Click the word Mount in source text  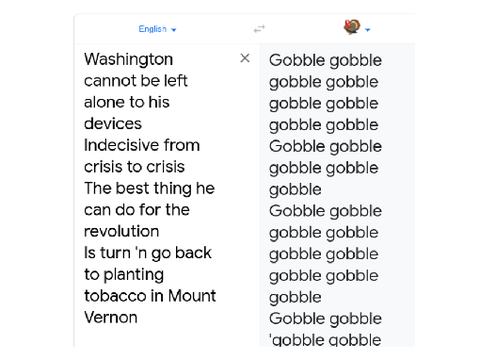pos(192,296)
